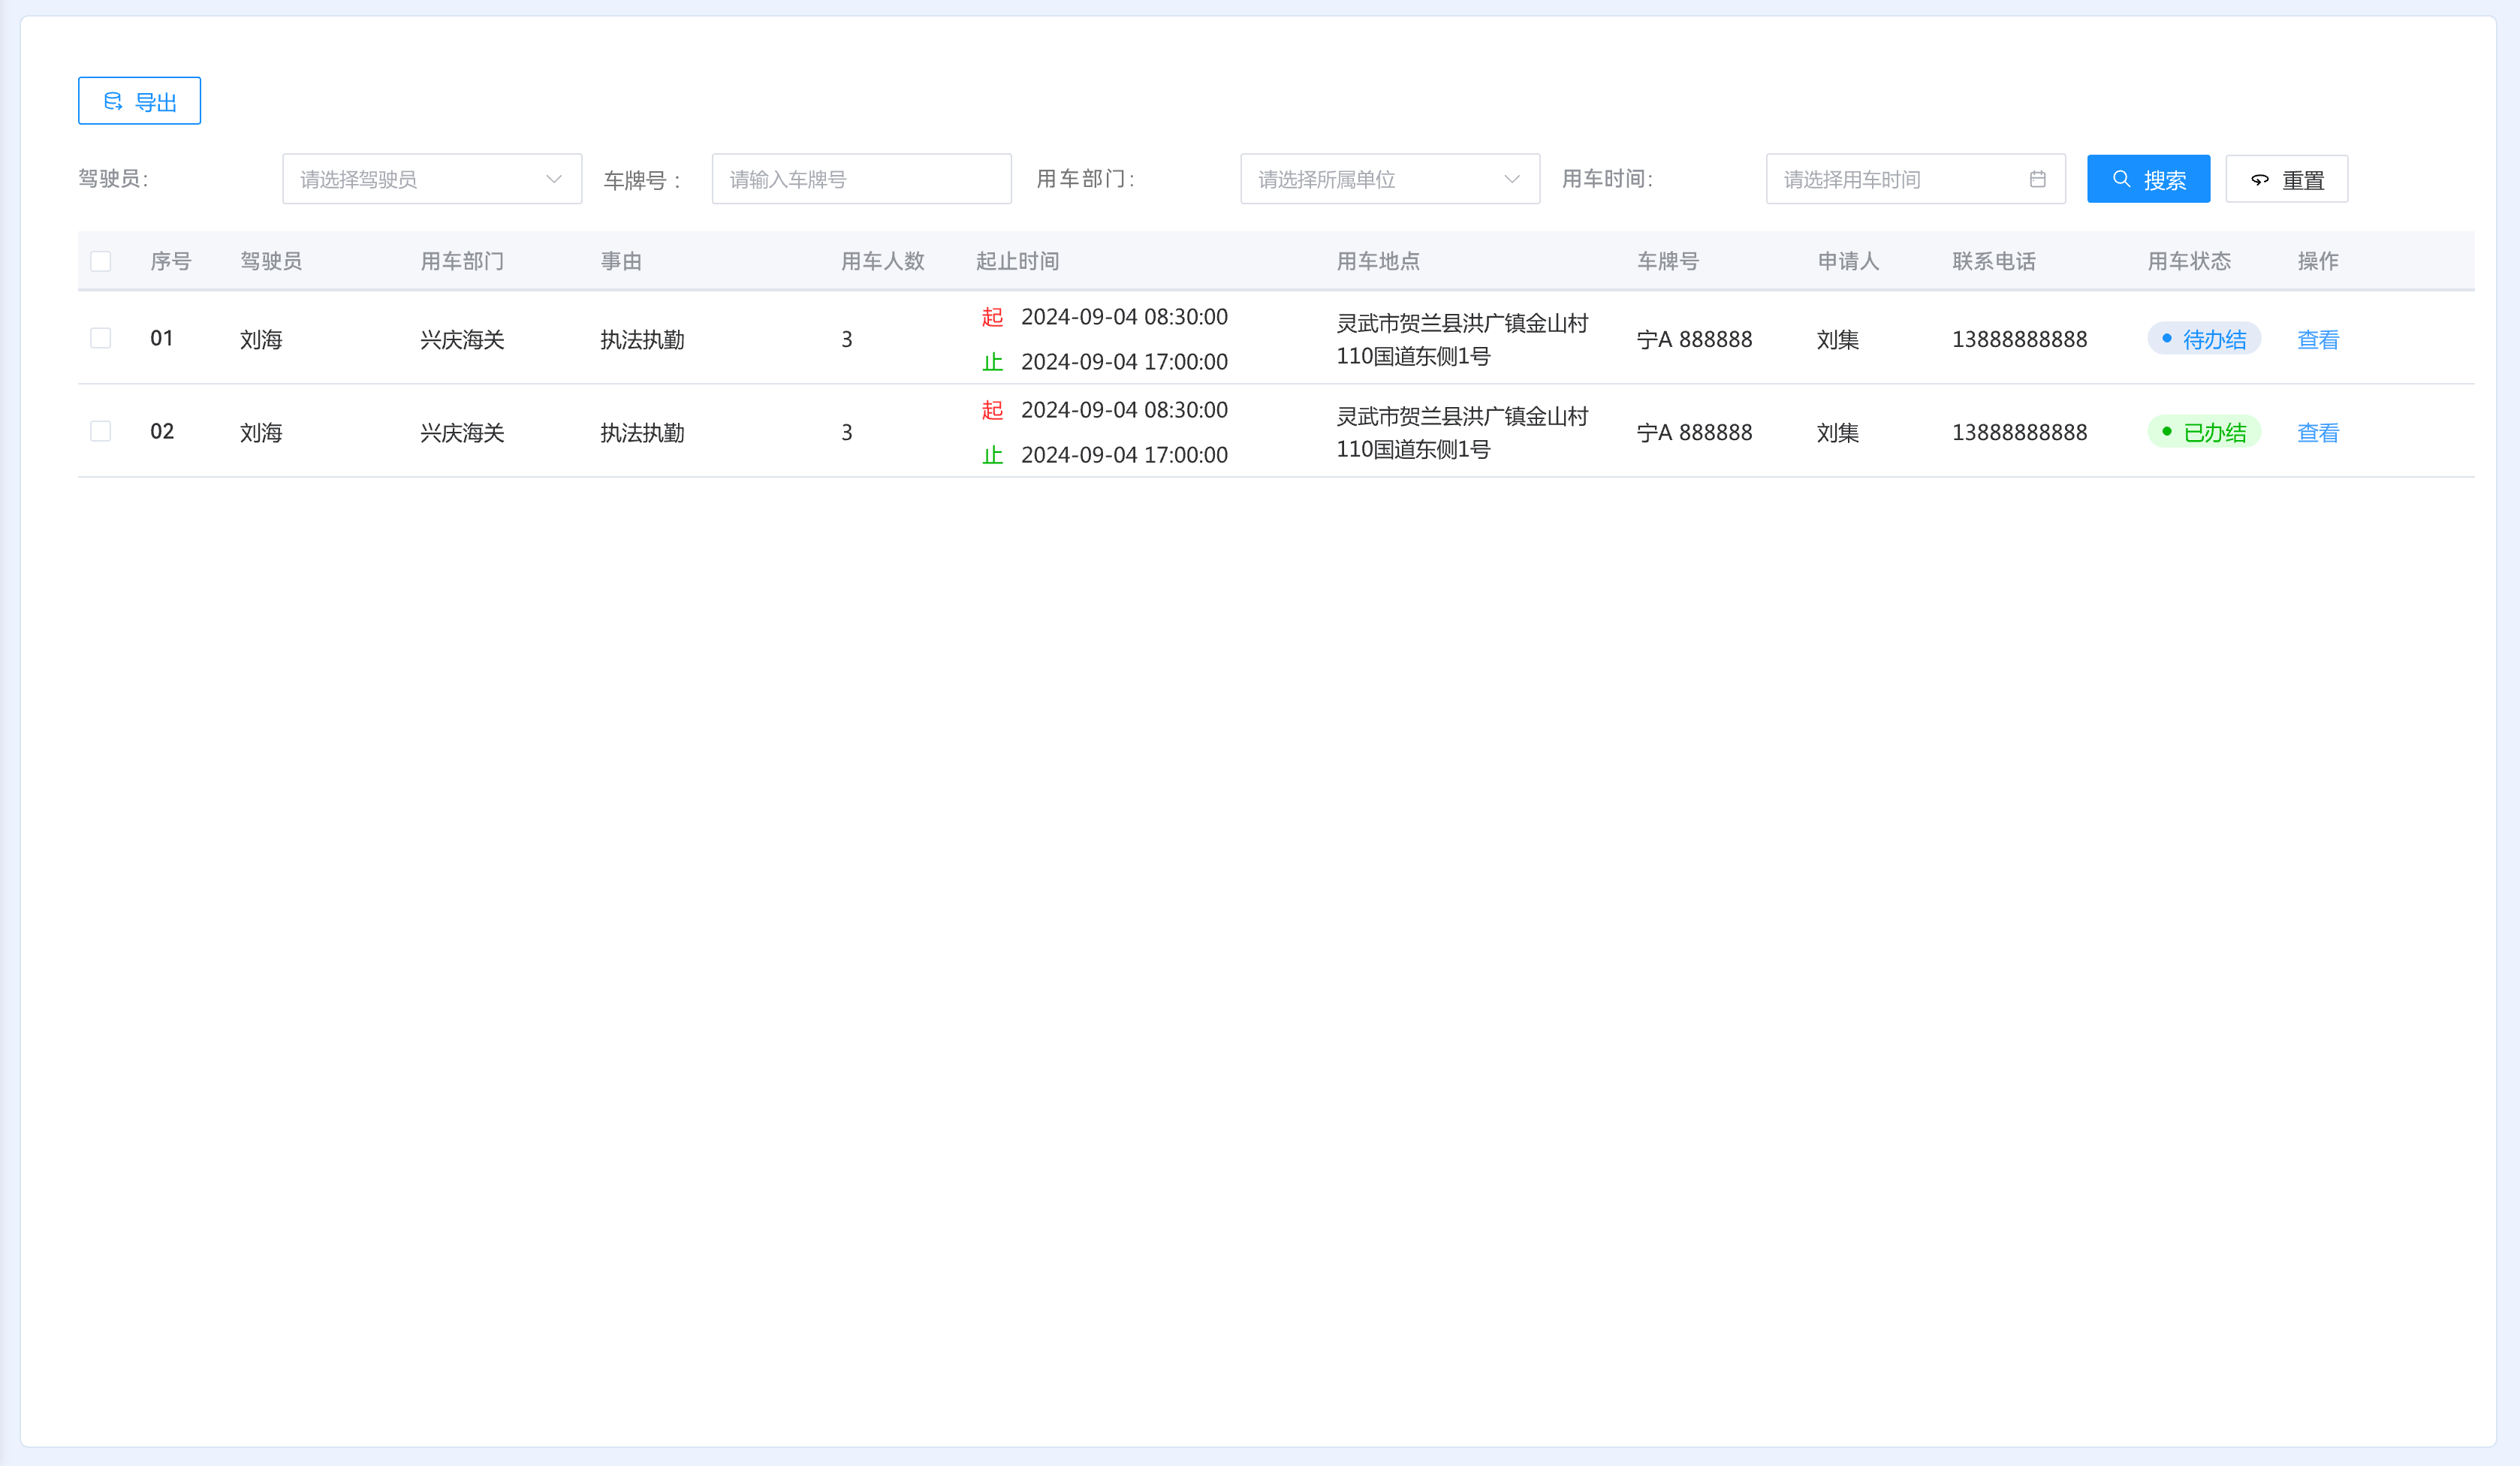
Task: Click the green 止 marker in row 02
Action: click(x=992, y=455)
